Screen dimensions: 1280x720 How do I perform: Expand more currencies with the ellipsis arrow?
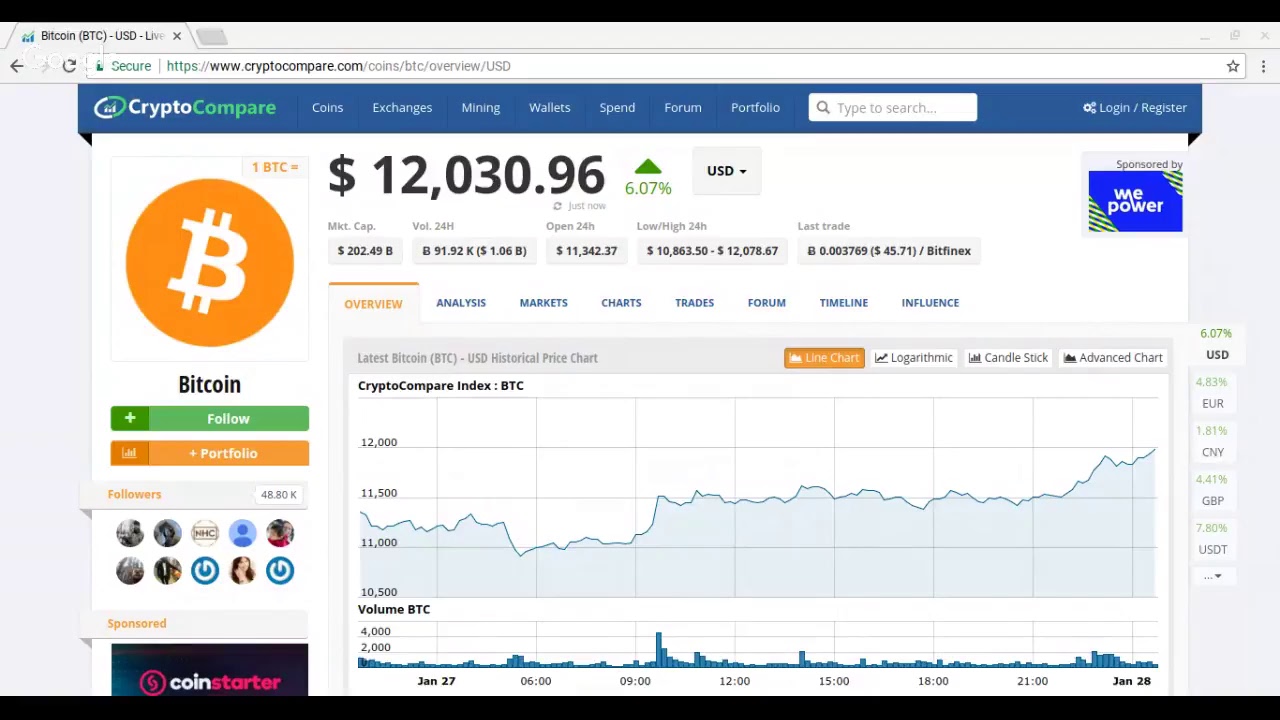(x=1213, y=576)
